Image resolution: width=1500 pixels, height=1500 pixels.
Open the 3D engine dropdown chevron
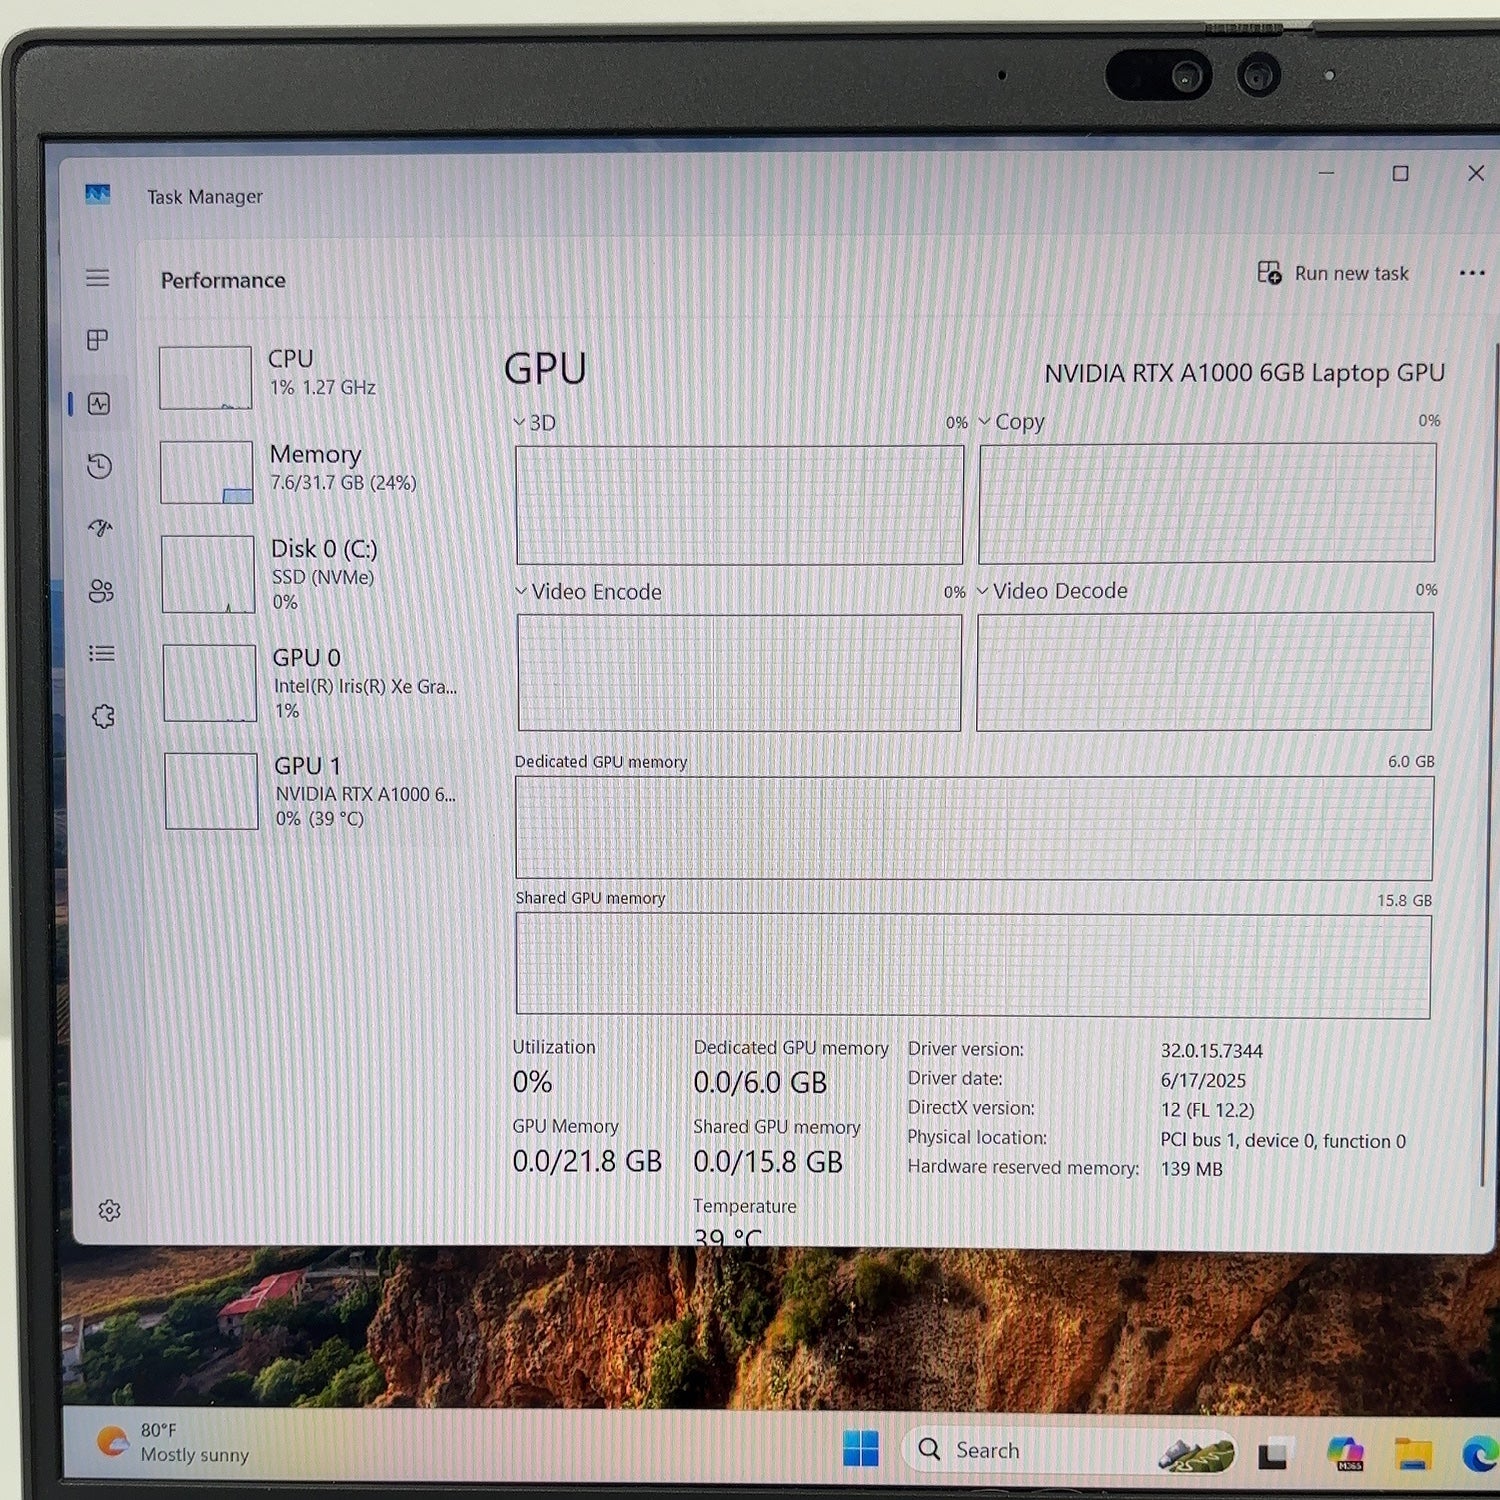click(x=519, y=423)
